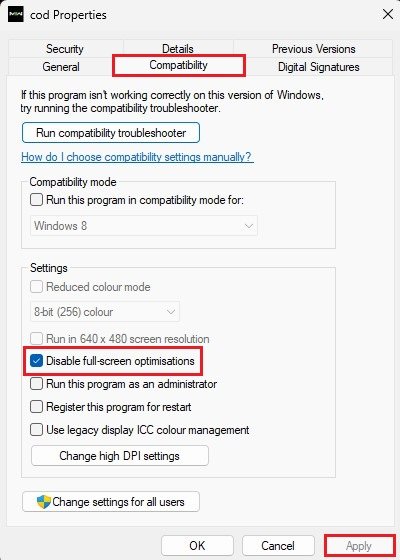Click Run compatibility troubleshooter button
The height and width of the screenshot is (560, 400).
coord(111,133)
